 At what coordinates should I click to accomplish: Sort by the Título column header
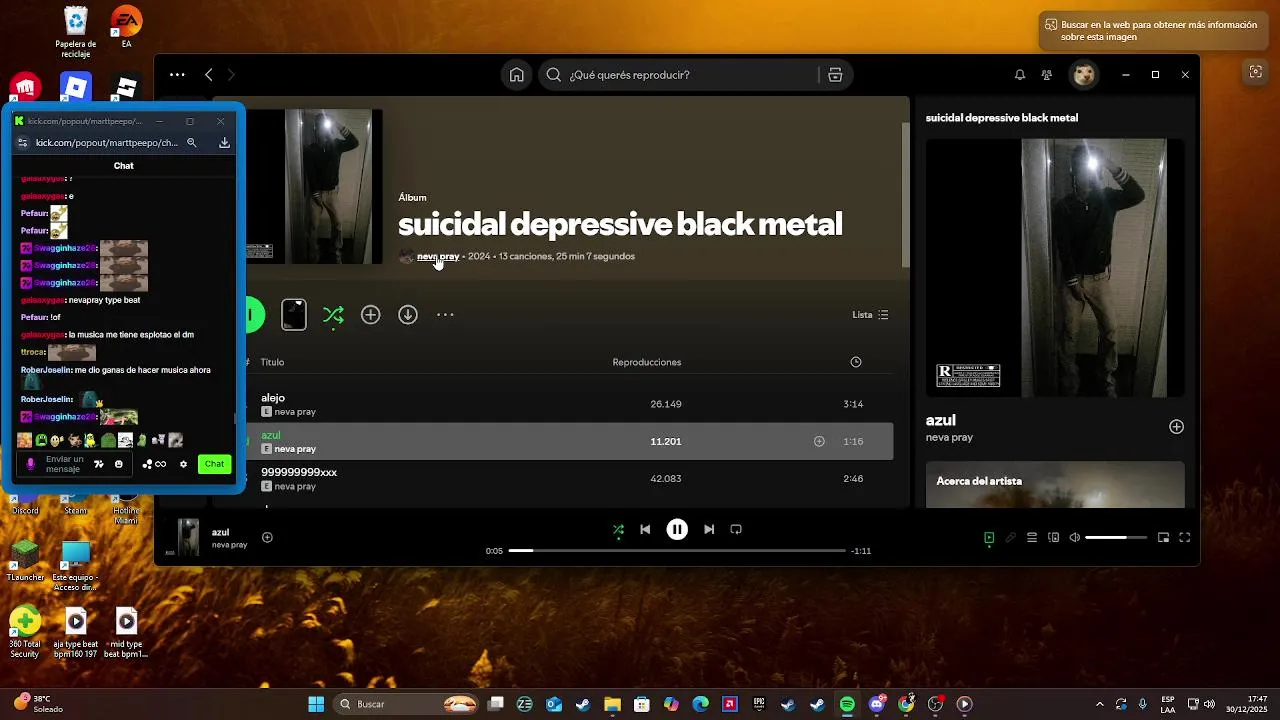click(272, 362)
